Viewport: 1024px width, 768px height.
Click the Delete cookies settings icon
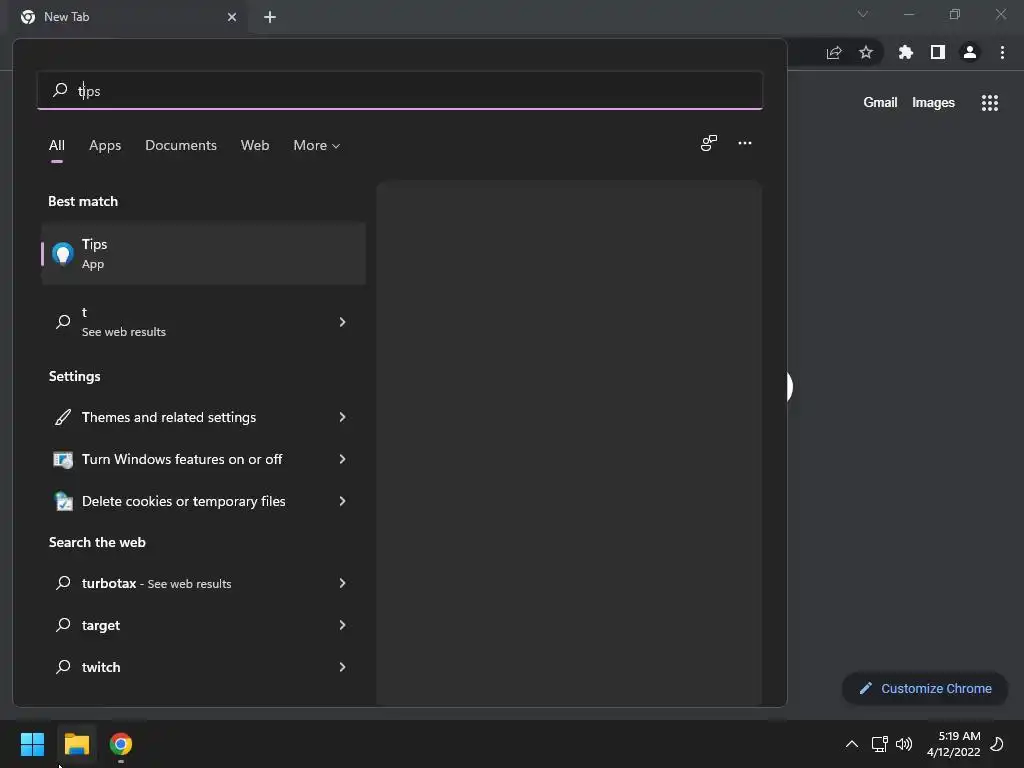[63, 501]
